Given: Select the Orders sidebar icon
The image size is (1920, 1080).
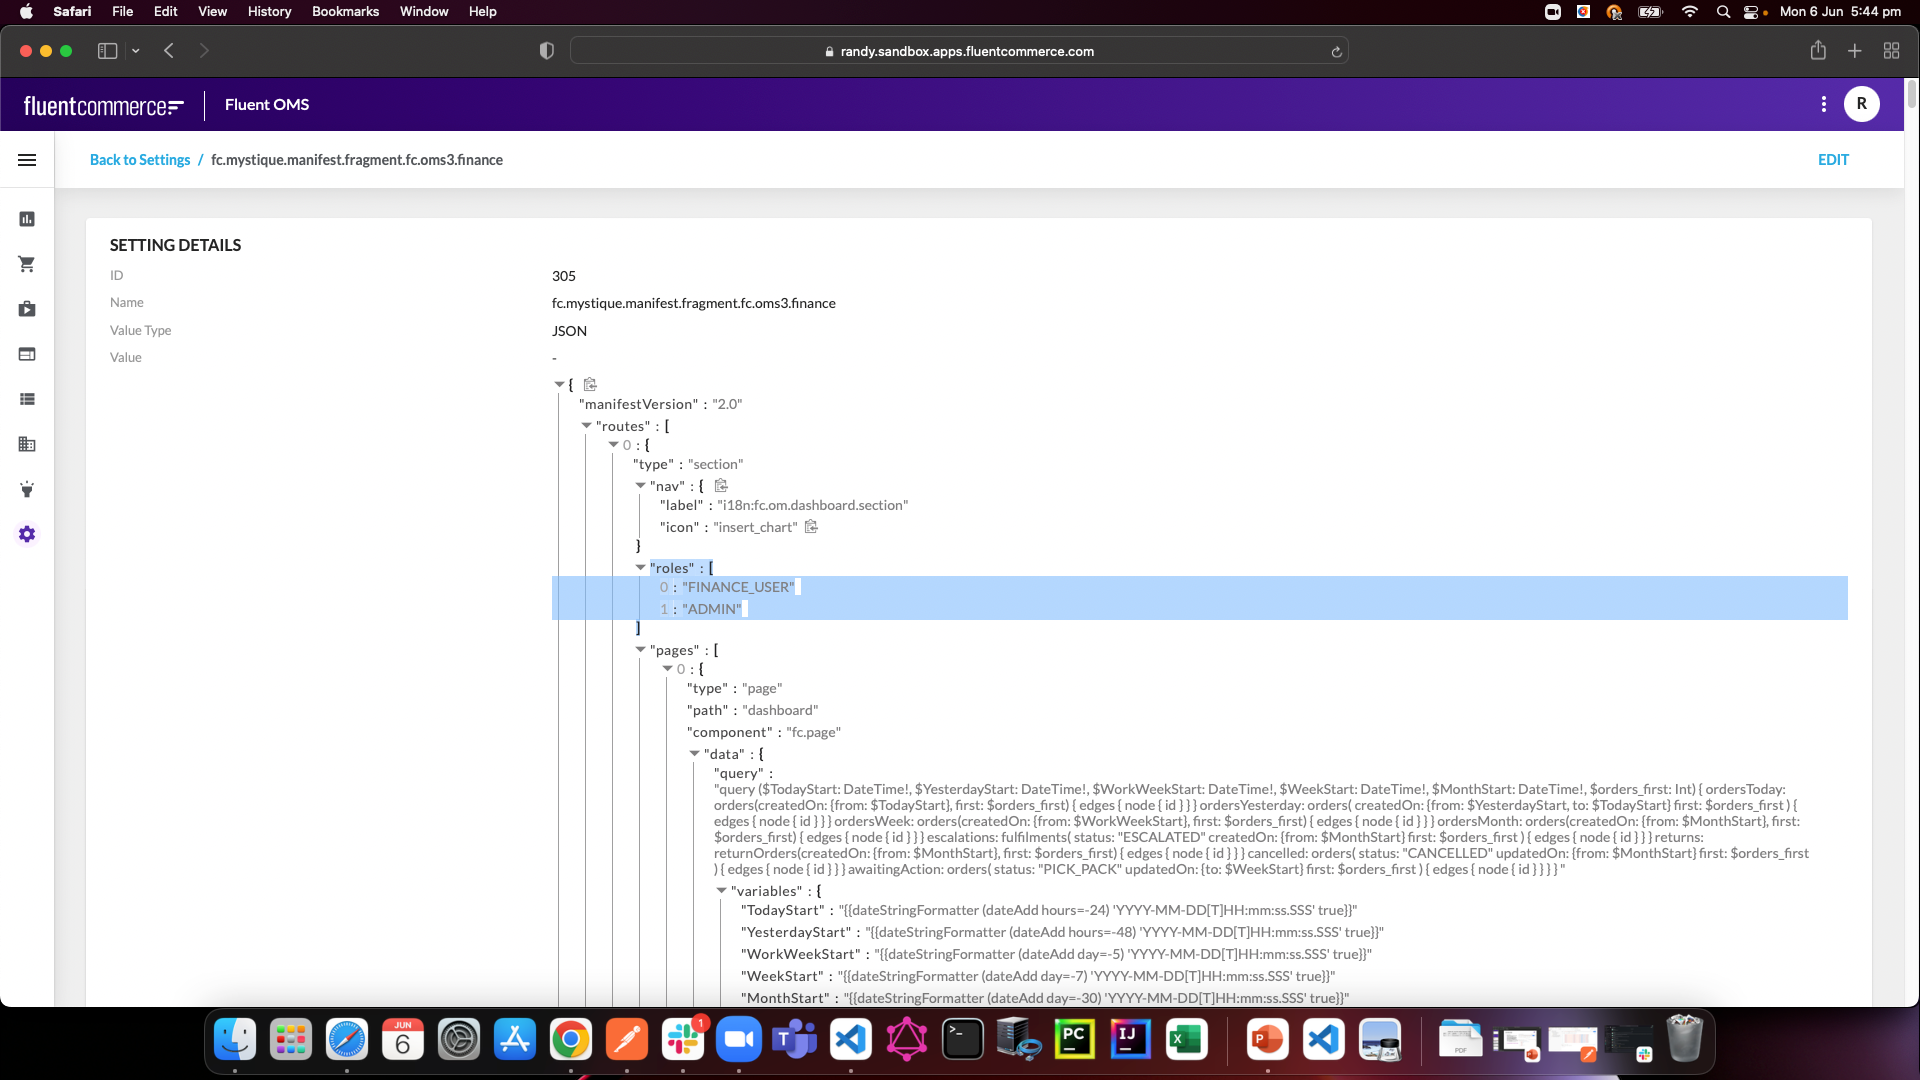Looking at the screenshot, I should (x=26, y=264).
